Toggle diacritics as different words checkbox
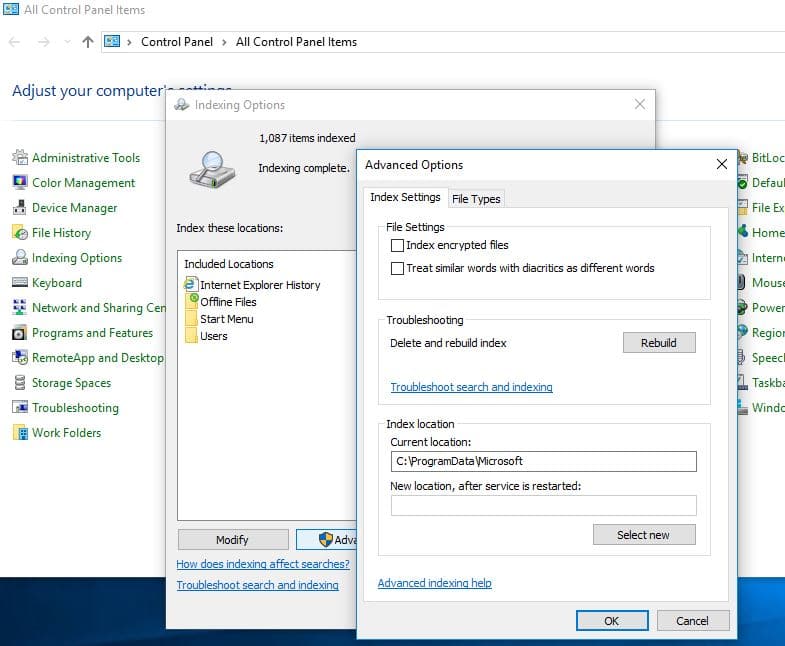Screen dimensions: 785x646 [x=398, y=268]
